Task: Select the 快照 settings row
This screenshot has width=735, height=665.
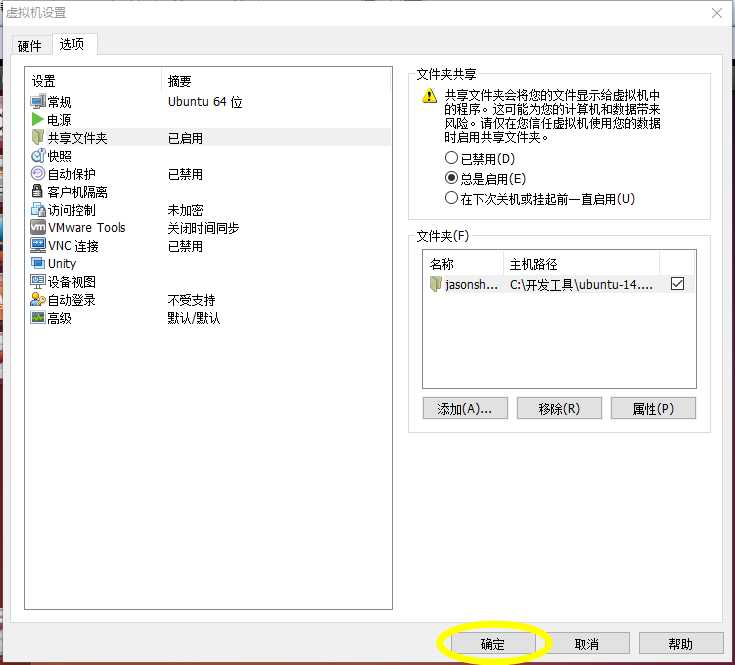Action: click(x=210, y=156)
